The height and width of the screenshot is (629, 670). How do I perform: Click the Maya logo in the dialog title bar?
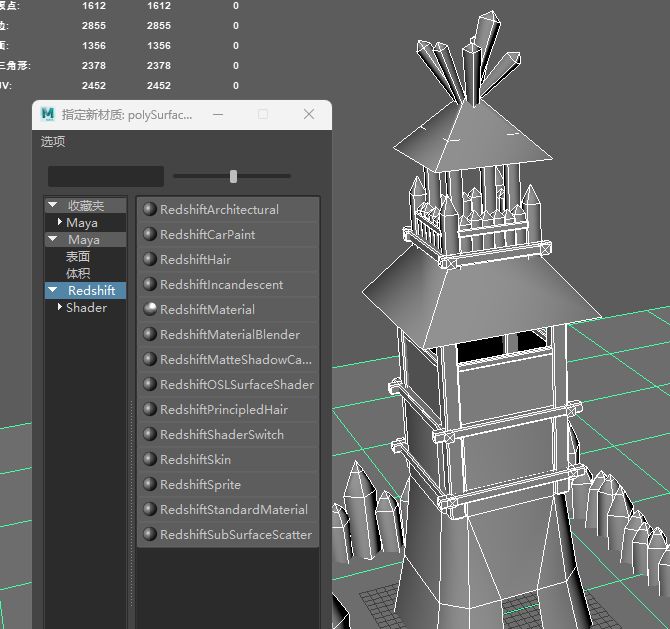(x=48, y=114)
